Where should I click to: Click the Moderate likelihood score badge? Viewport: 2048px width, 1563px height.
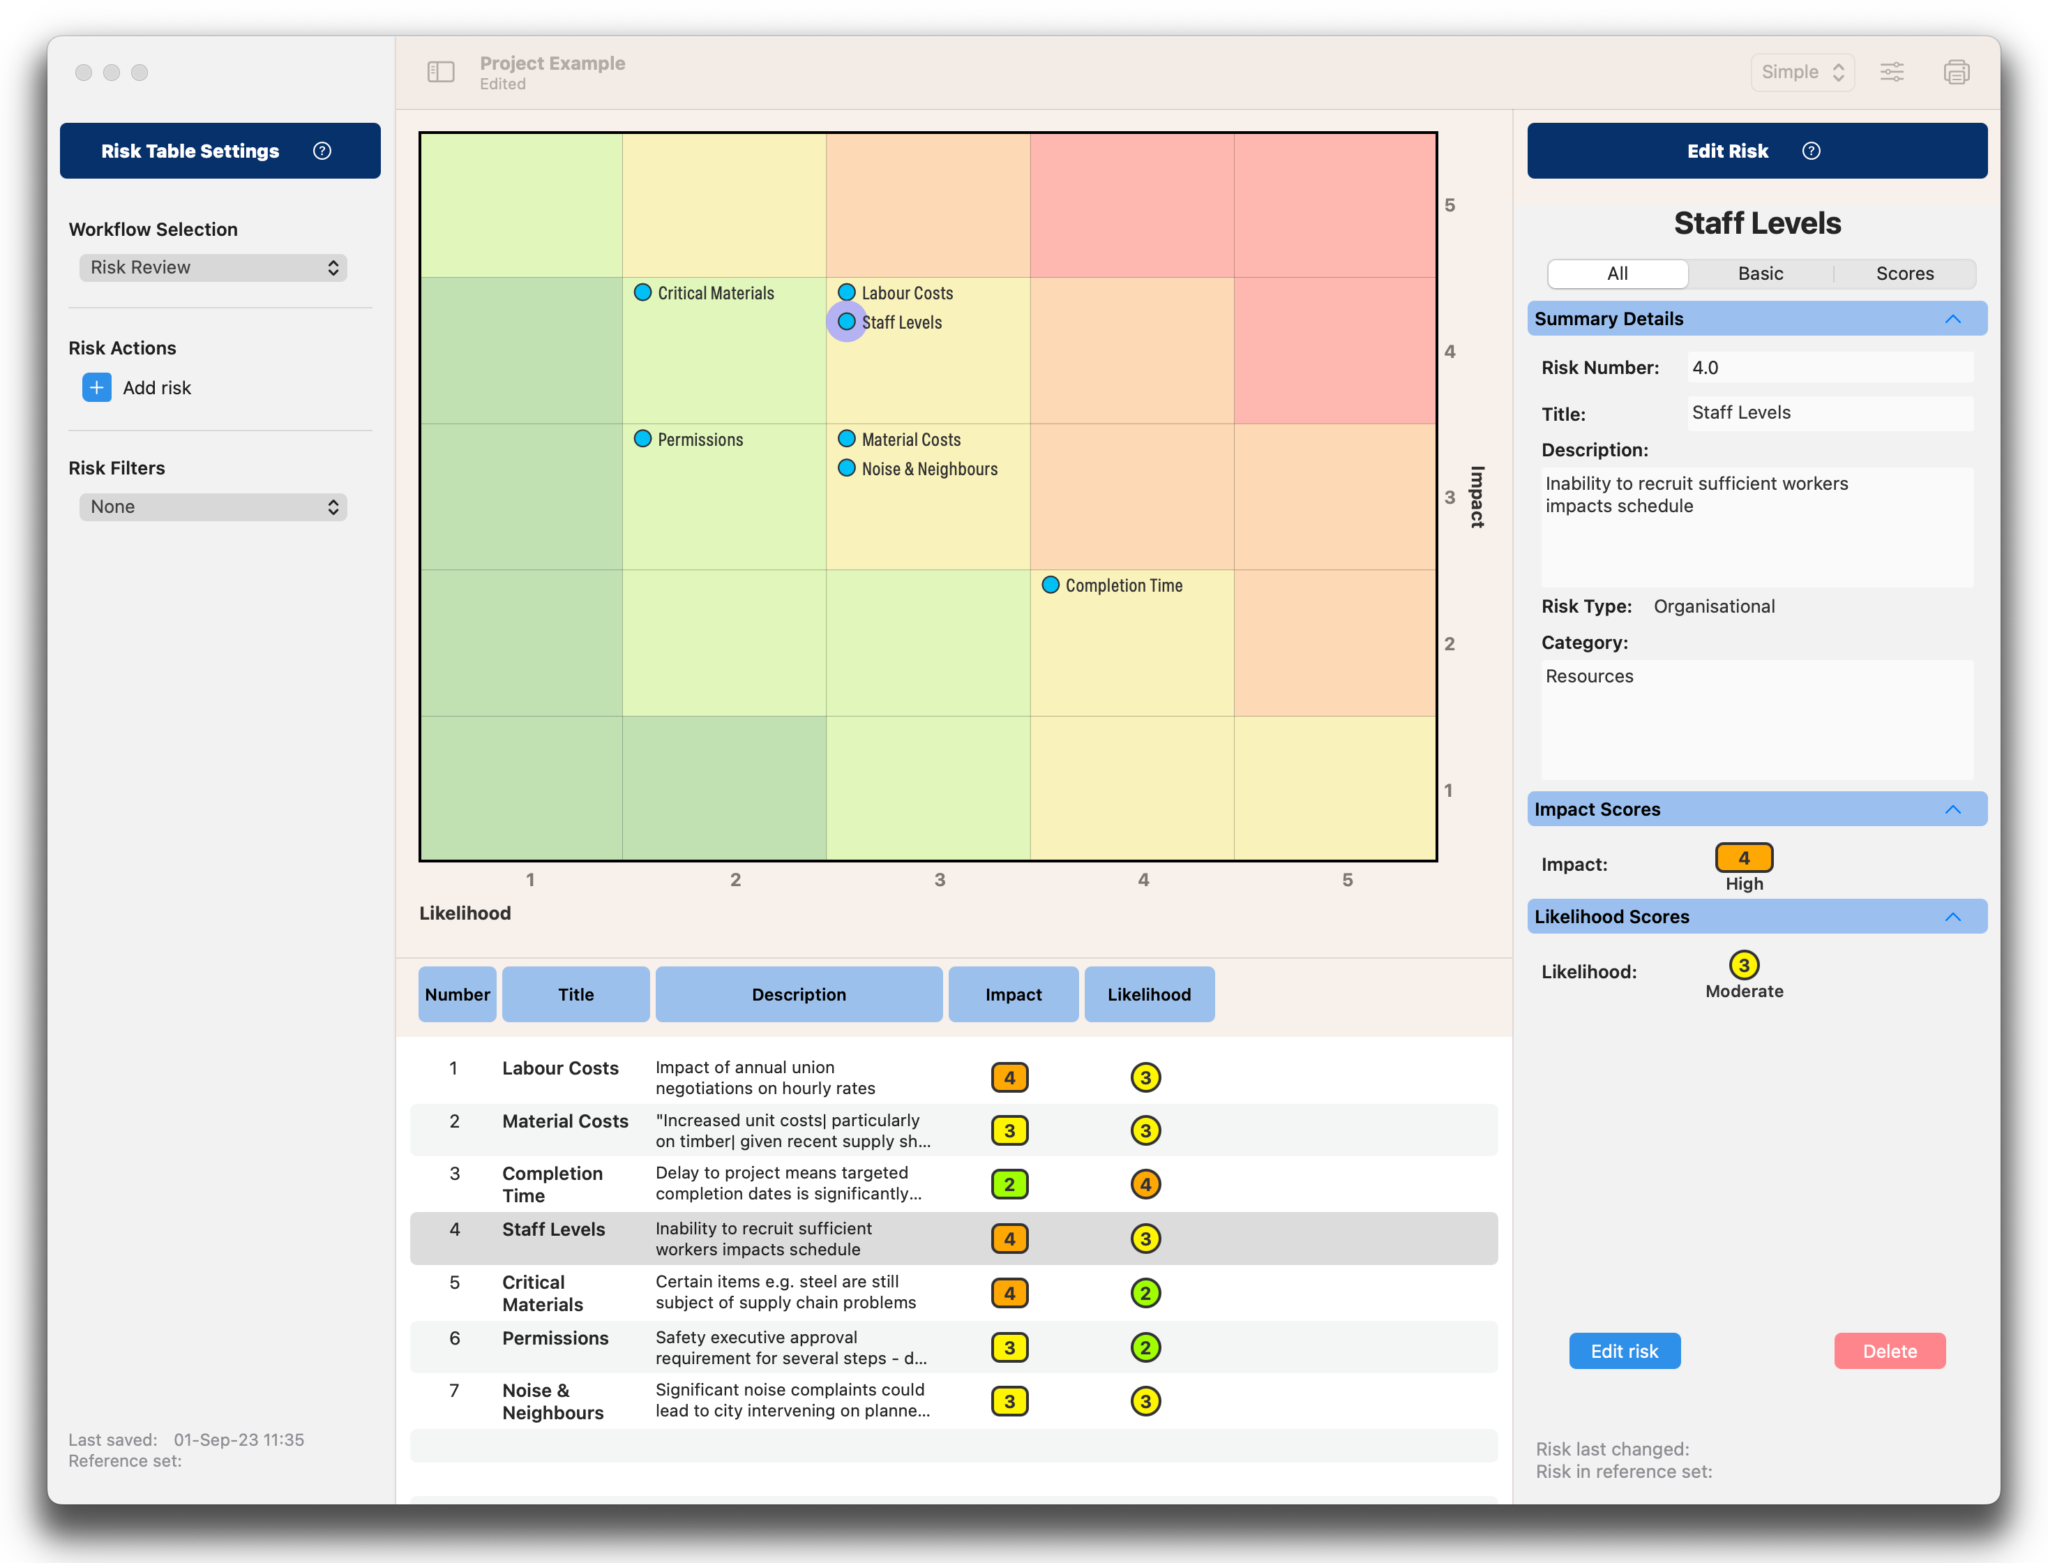1744,965
